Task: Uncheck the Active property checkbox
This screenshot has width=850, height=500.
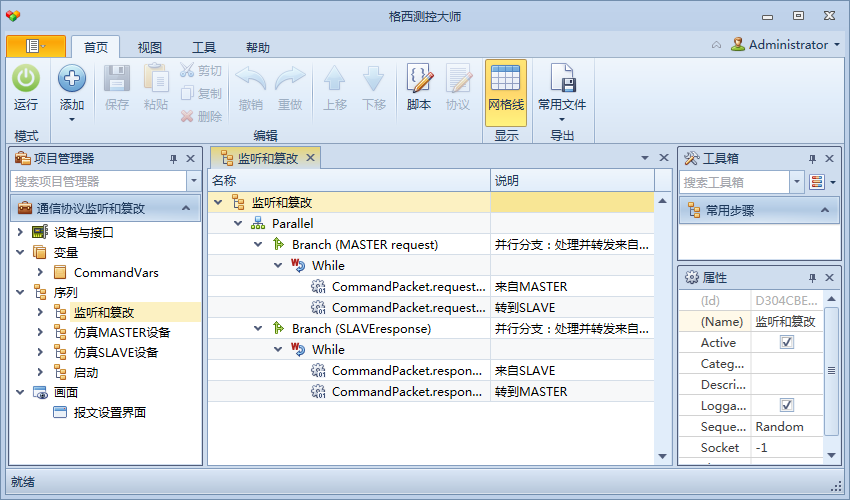Action: [x=786, y=342]
